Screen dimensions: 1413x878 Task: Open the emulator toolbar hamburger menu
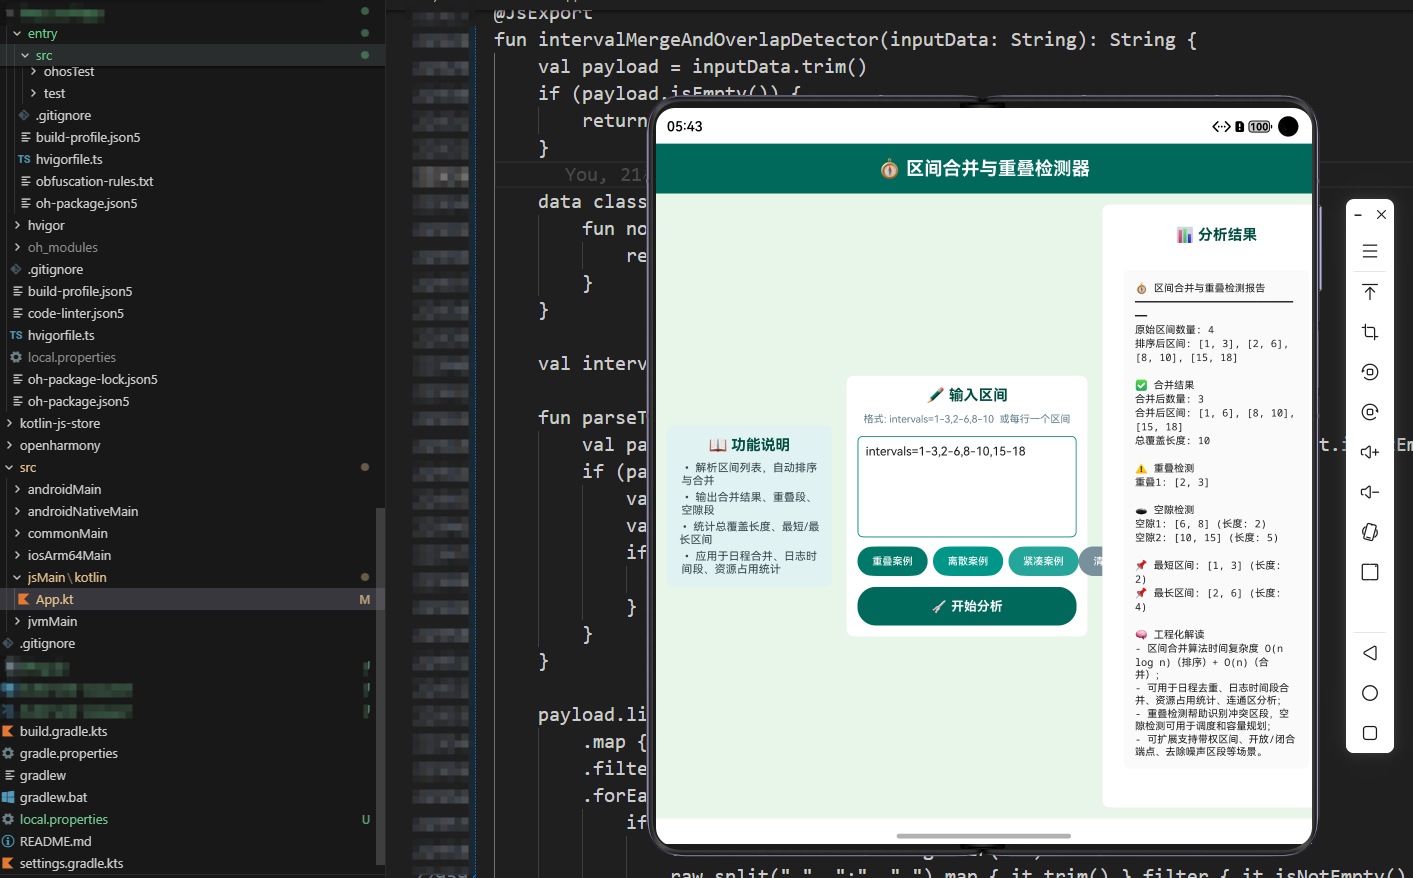[1370, 251]
